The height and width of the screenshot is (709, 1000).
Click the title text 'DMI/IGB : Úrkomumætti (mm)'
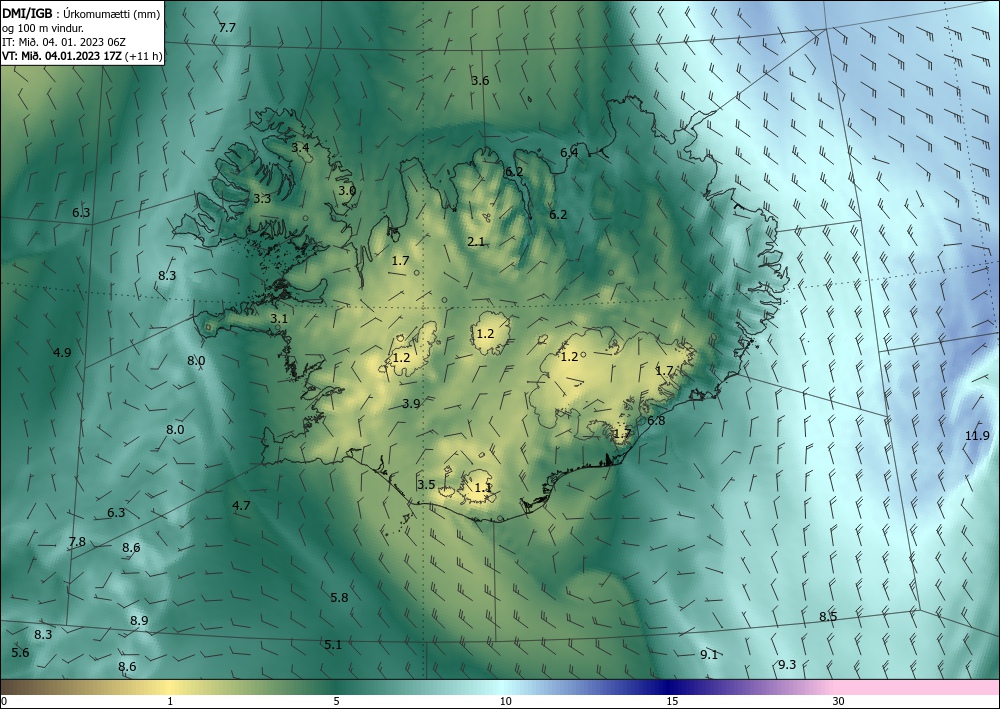pyautogui.click(x=81, y=15)
